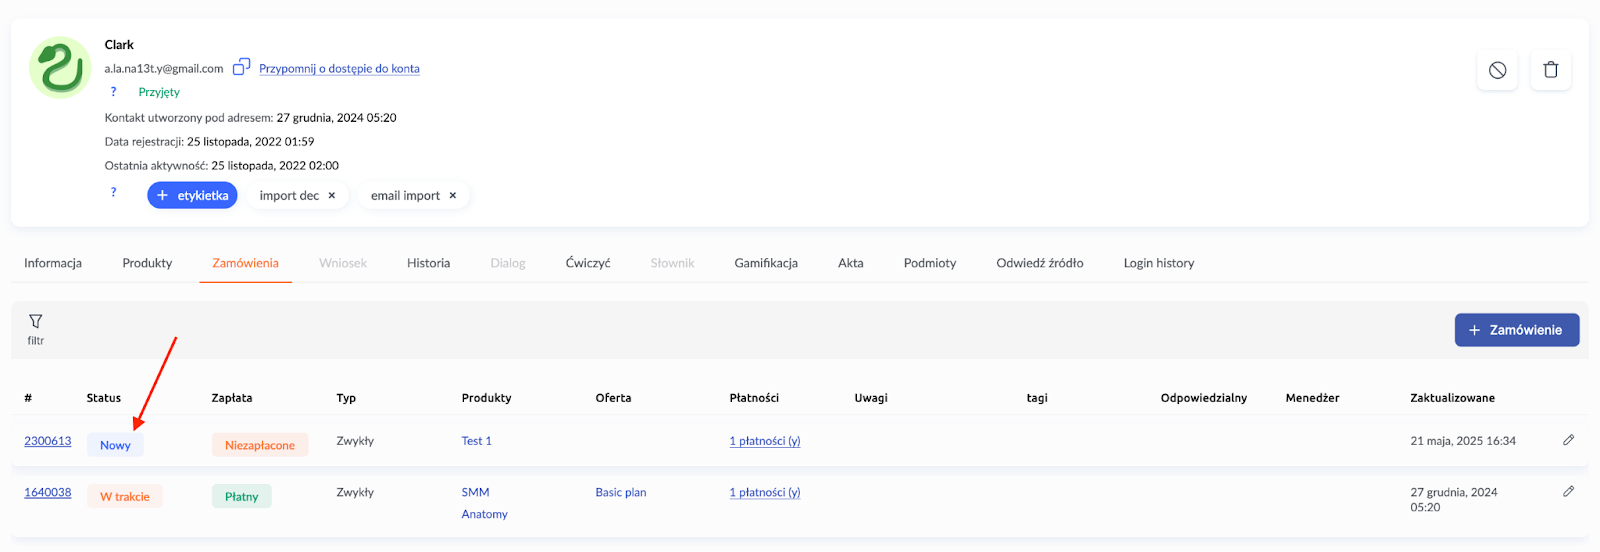Click 'Przypomnij o dostępie do konta' link
1600x552 pixels.
point(339,69)
